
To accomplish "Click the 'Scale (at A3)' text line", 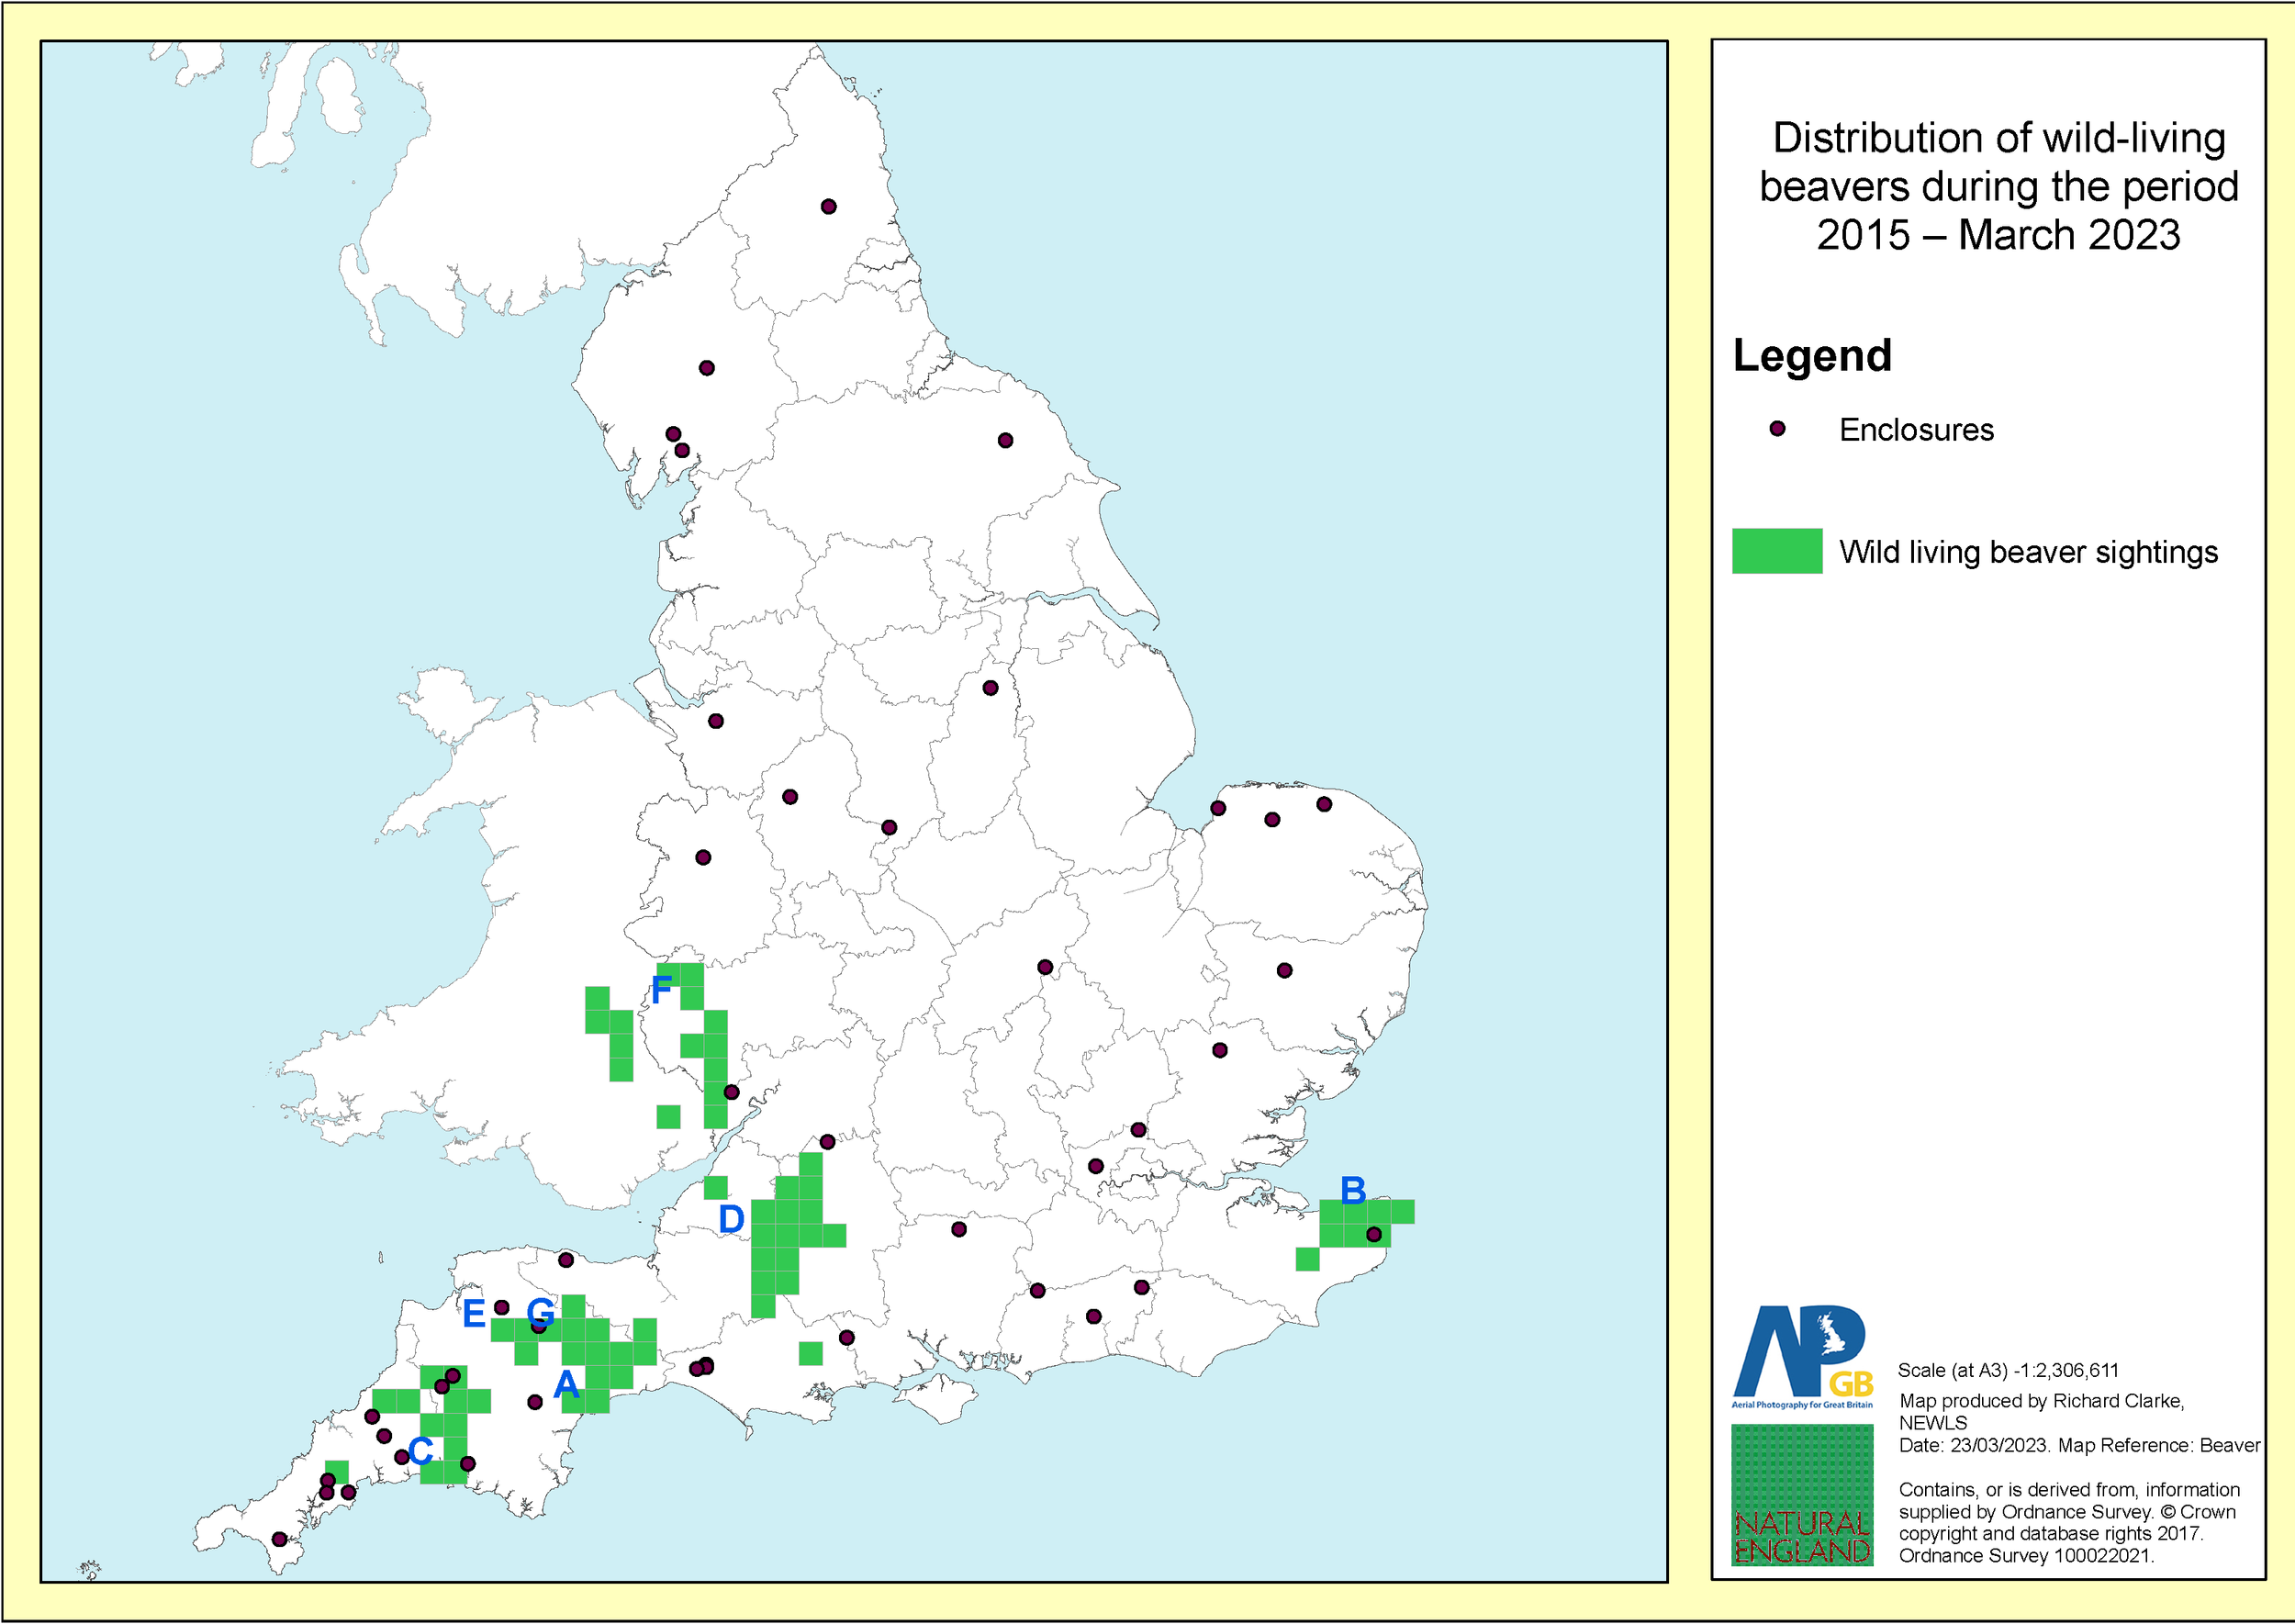I will click(2008, 1370).
